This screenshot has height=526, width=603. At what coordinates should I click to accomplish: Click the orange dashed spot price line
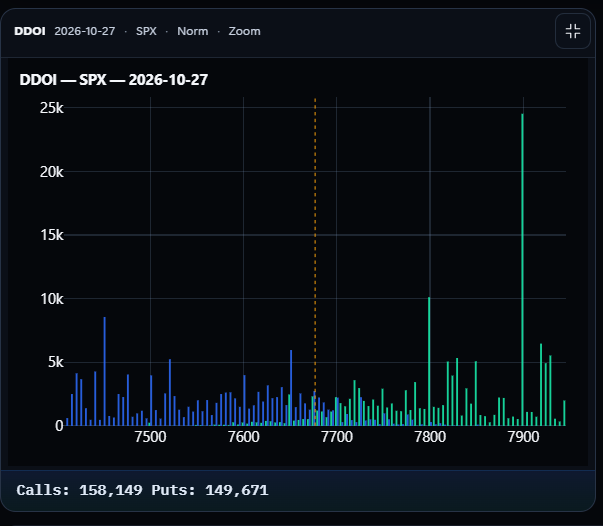(315, 261)
